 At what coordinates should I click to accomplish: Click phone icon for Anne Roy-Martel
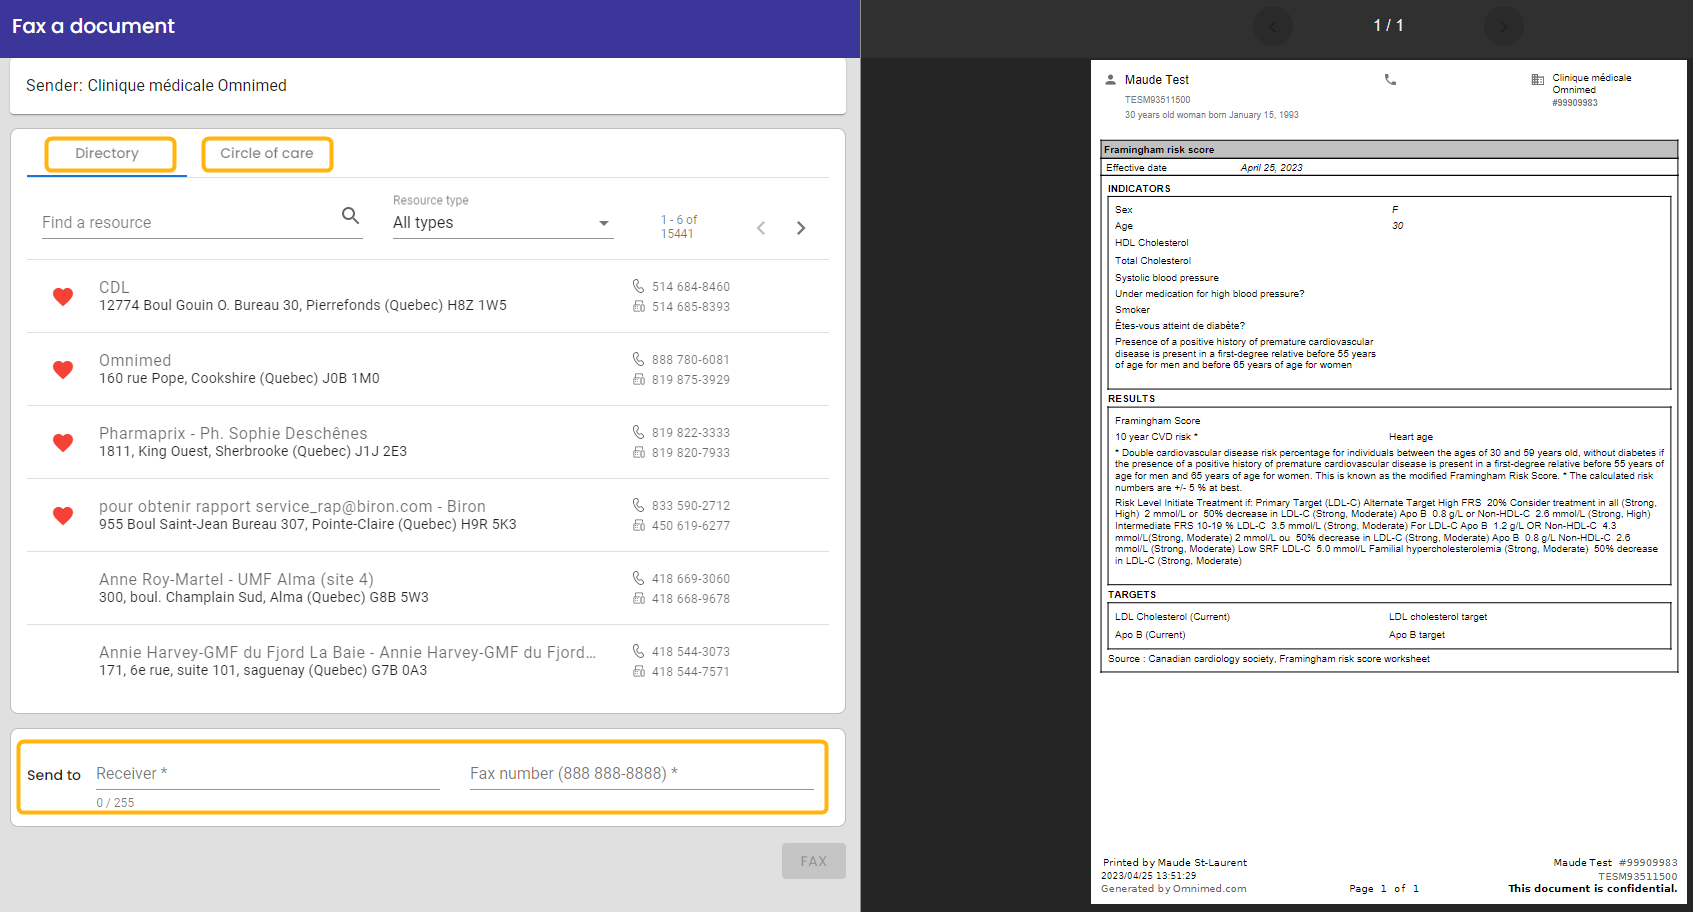[638, 578]
